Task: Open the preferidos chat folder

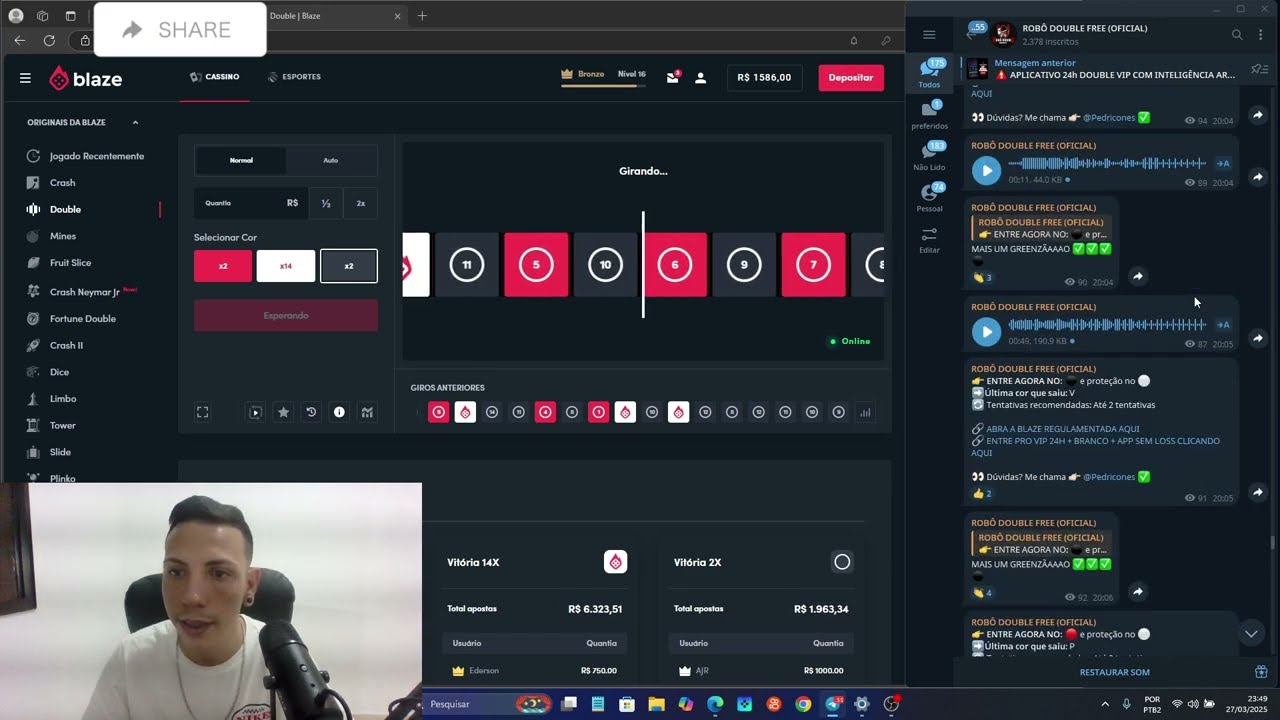Action: (x=930, y=115)
